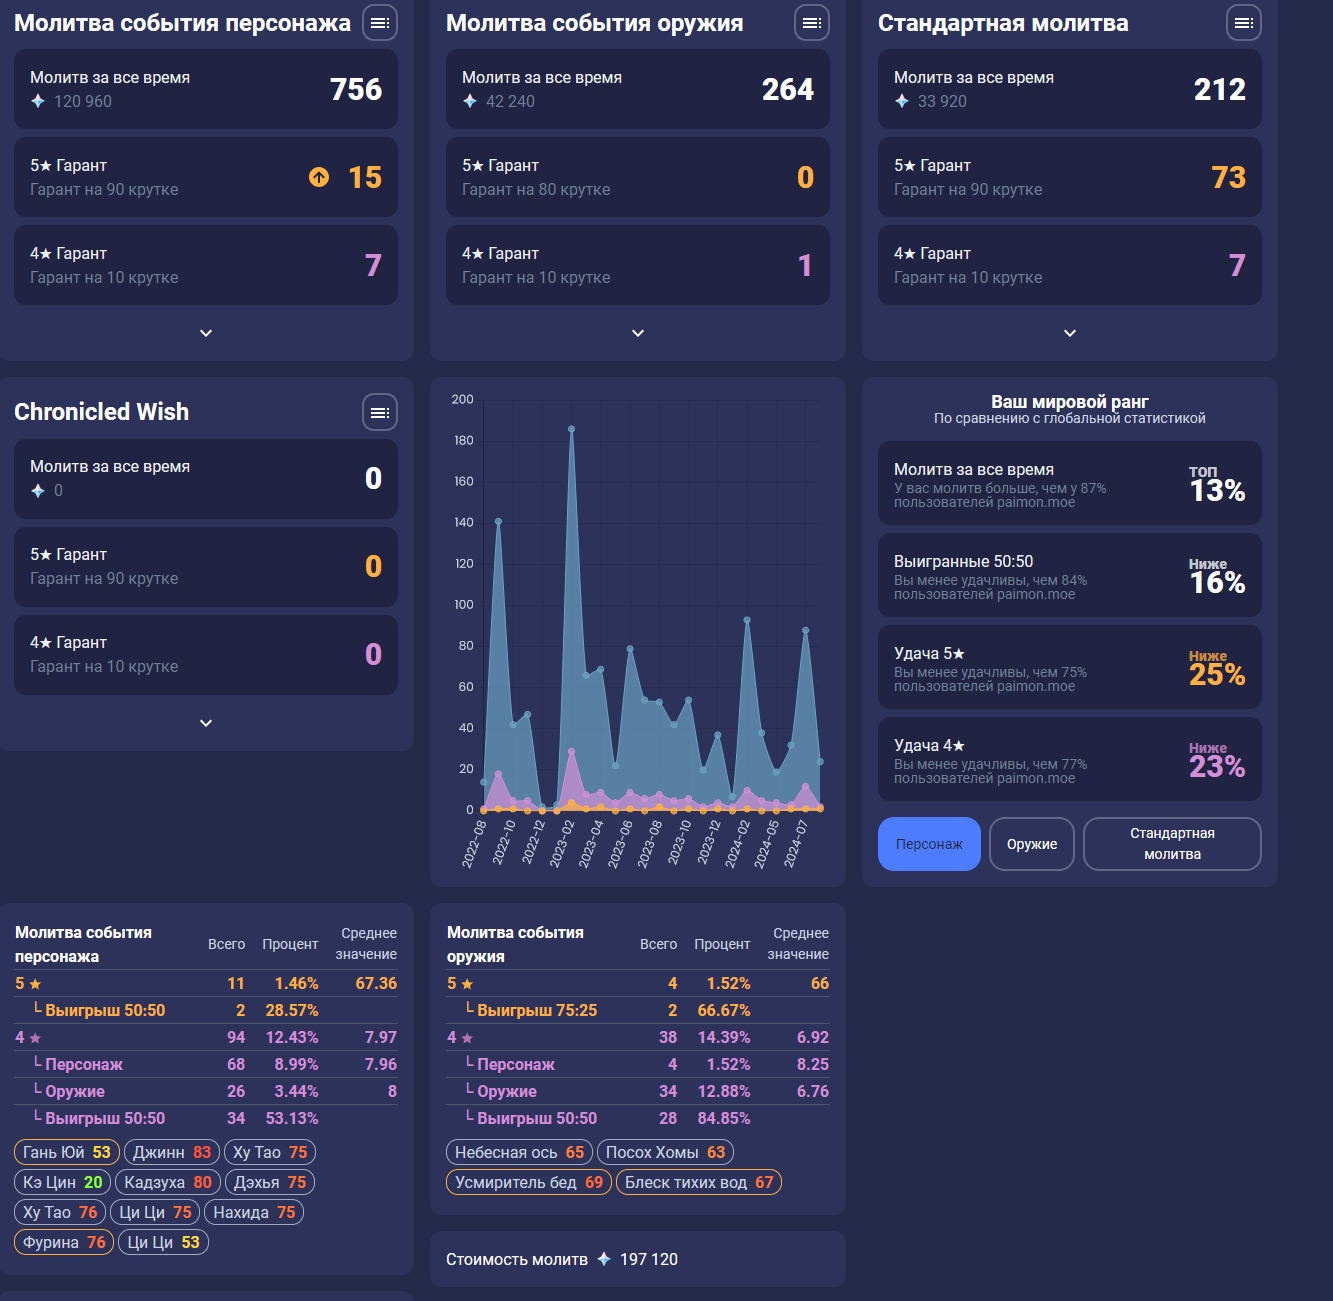This screenshot has width=1333, height=1301.
Task: Open the Chronicled Wish list icon
Action: 380,412
